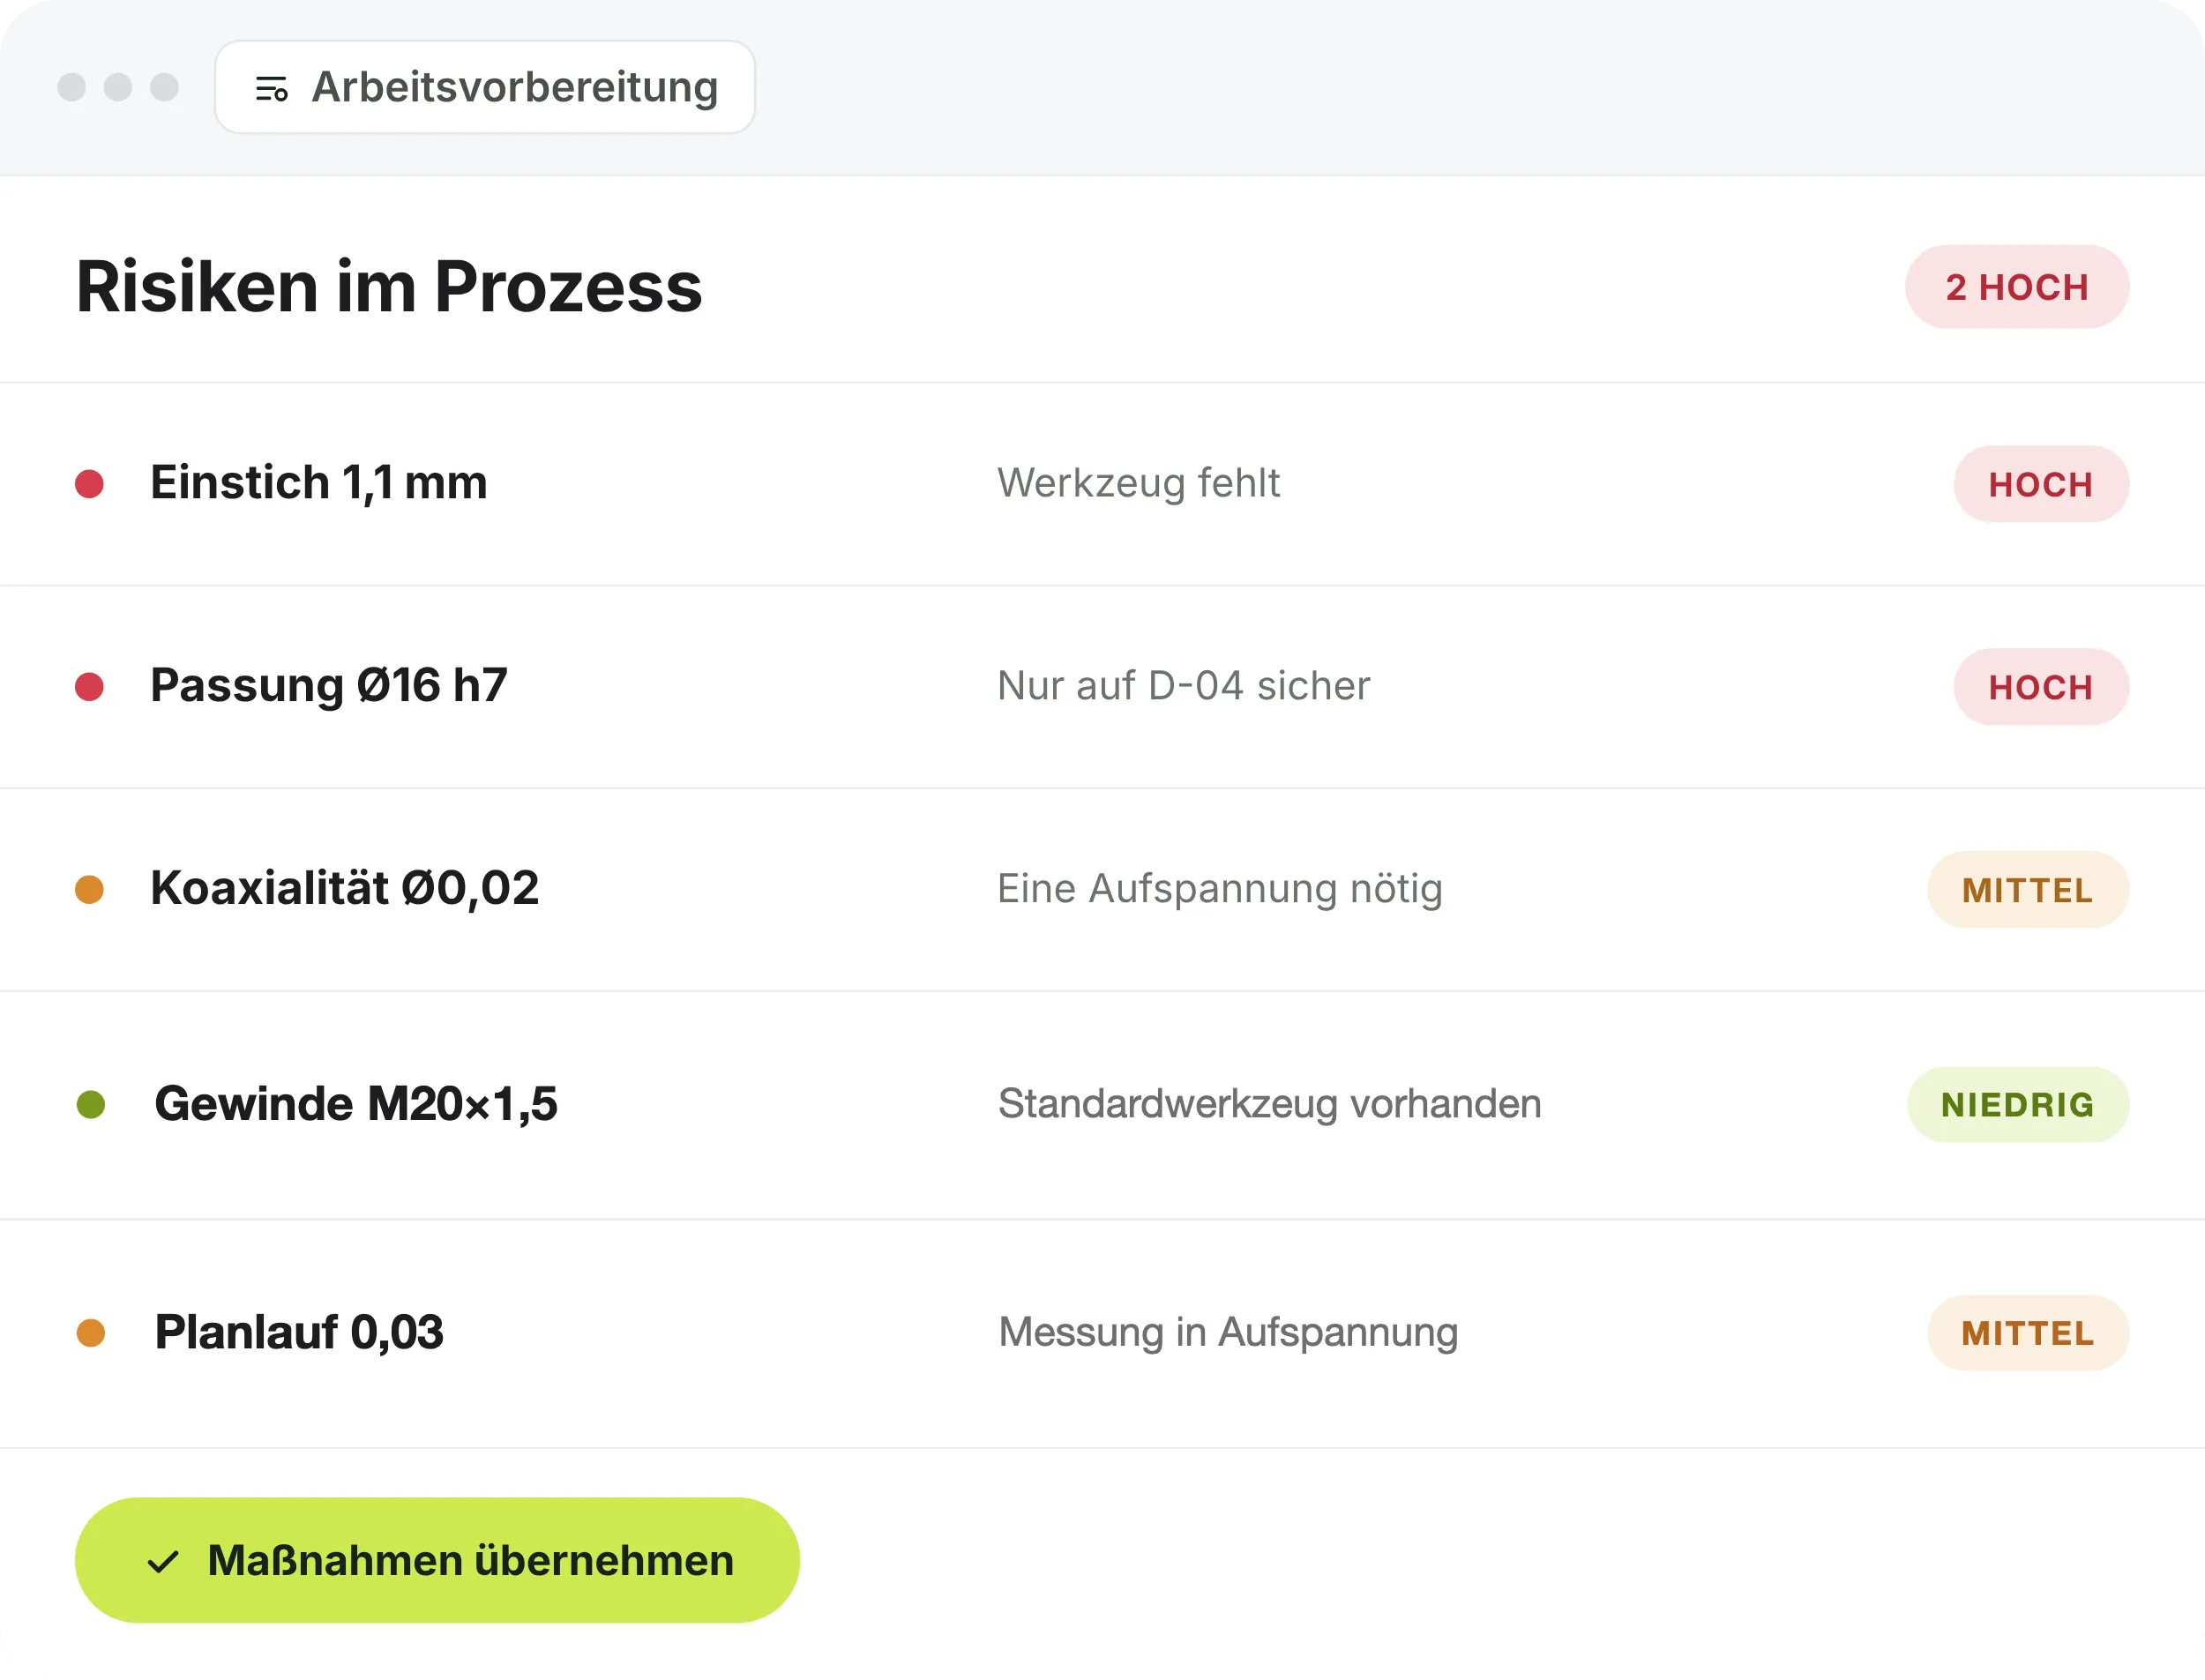Select the Planlauf 0,03 risk

(1102, 1333)
